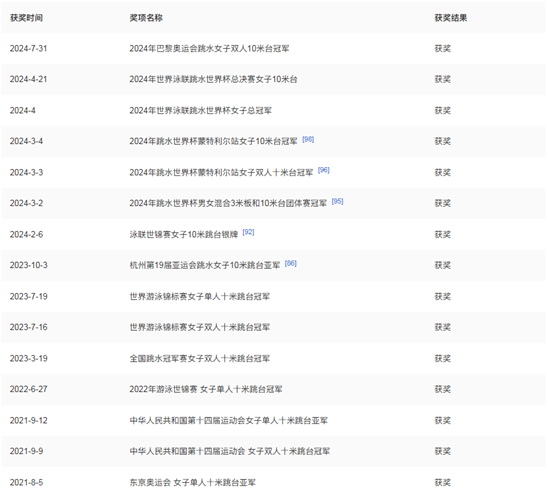Click 获奖 result in the 2024-2-6 row
548x496 pixels.
point(442,234)
